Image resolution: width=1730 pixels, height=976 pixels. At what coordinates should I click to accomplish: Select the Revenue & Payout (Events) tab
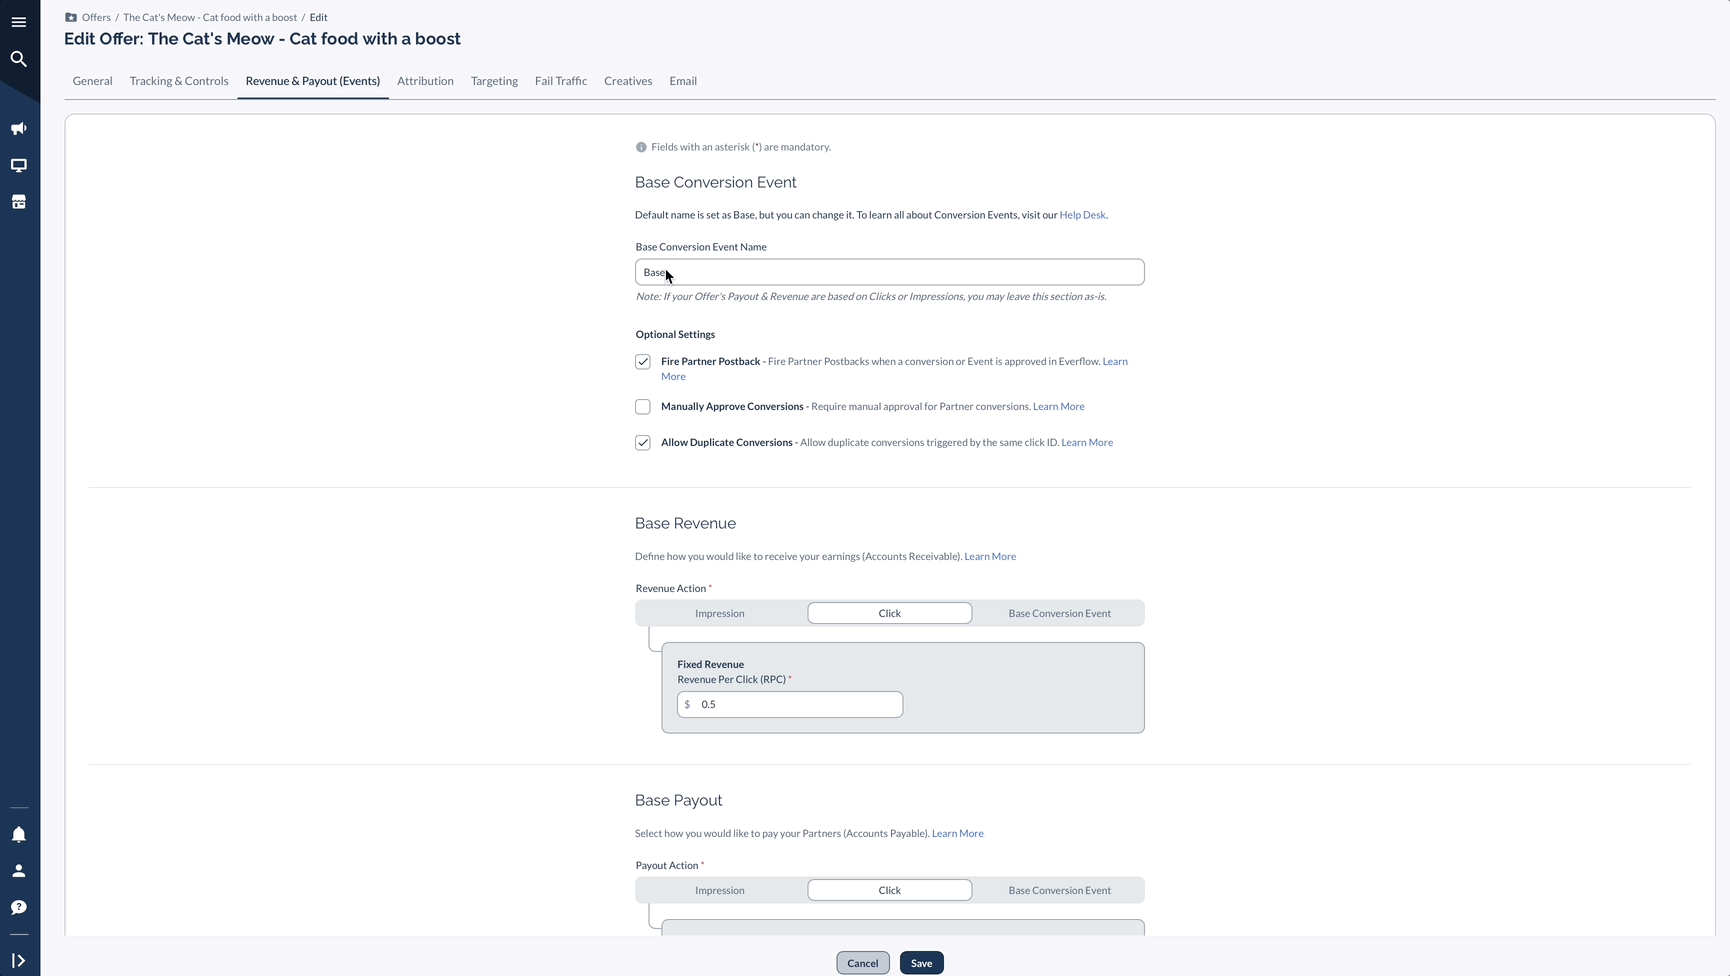pyautogui.click(x=313, y=81)
